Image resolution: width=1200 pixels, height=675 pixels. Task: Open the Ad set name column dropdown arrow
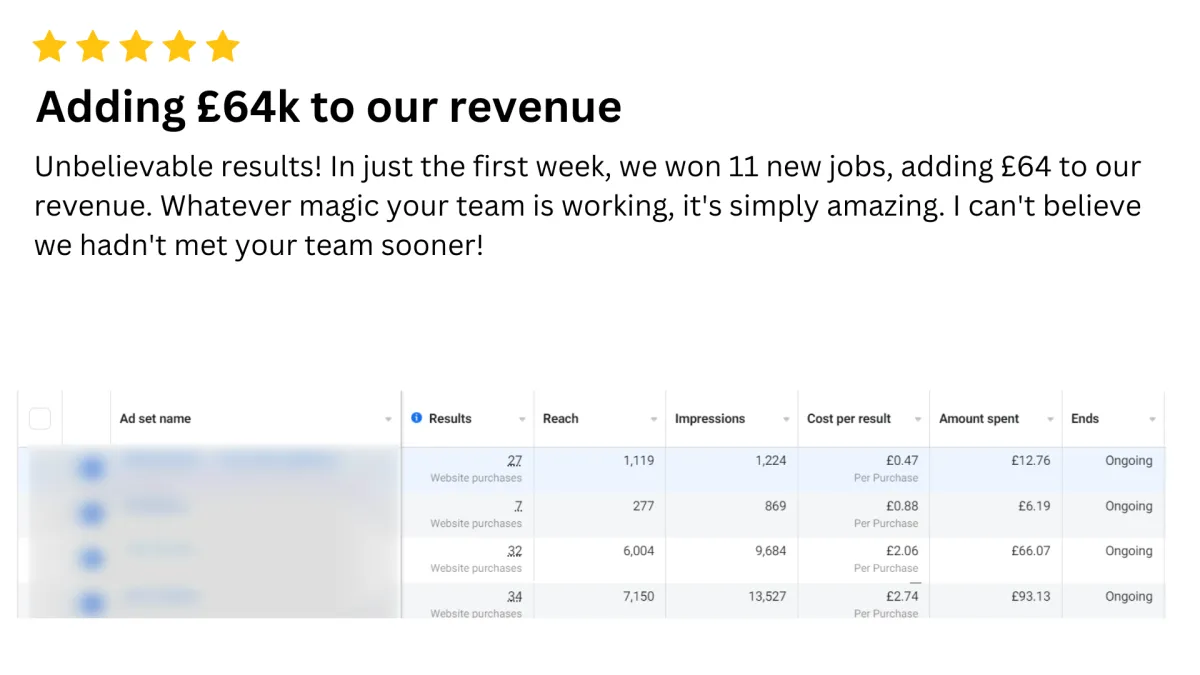coord(388,420)
